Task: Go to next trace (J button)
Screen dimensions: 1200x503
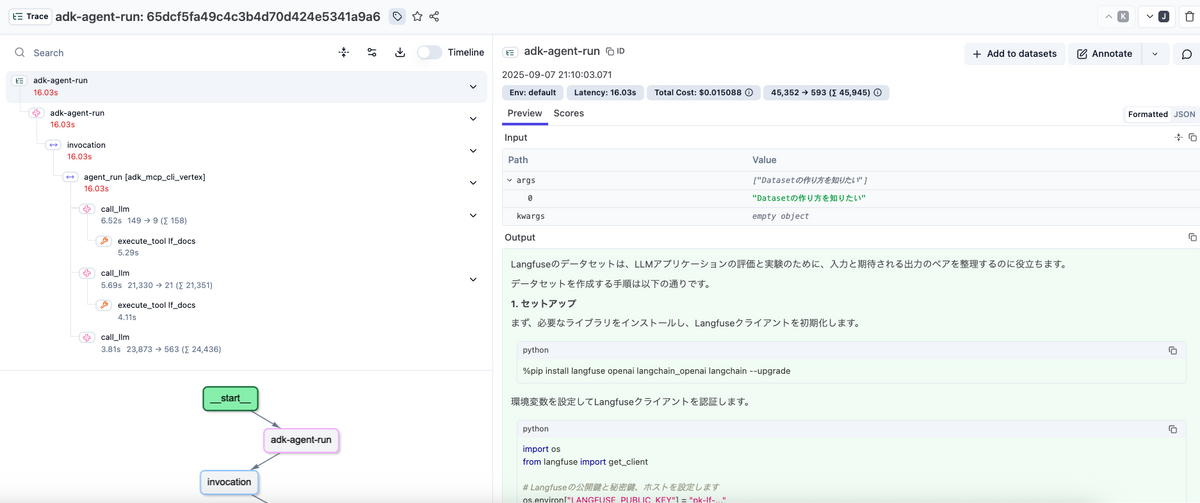Action: [1157, 16]
